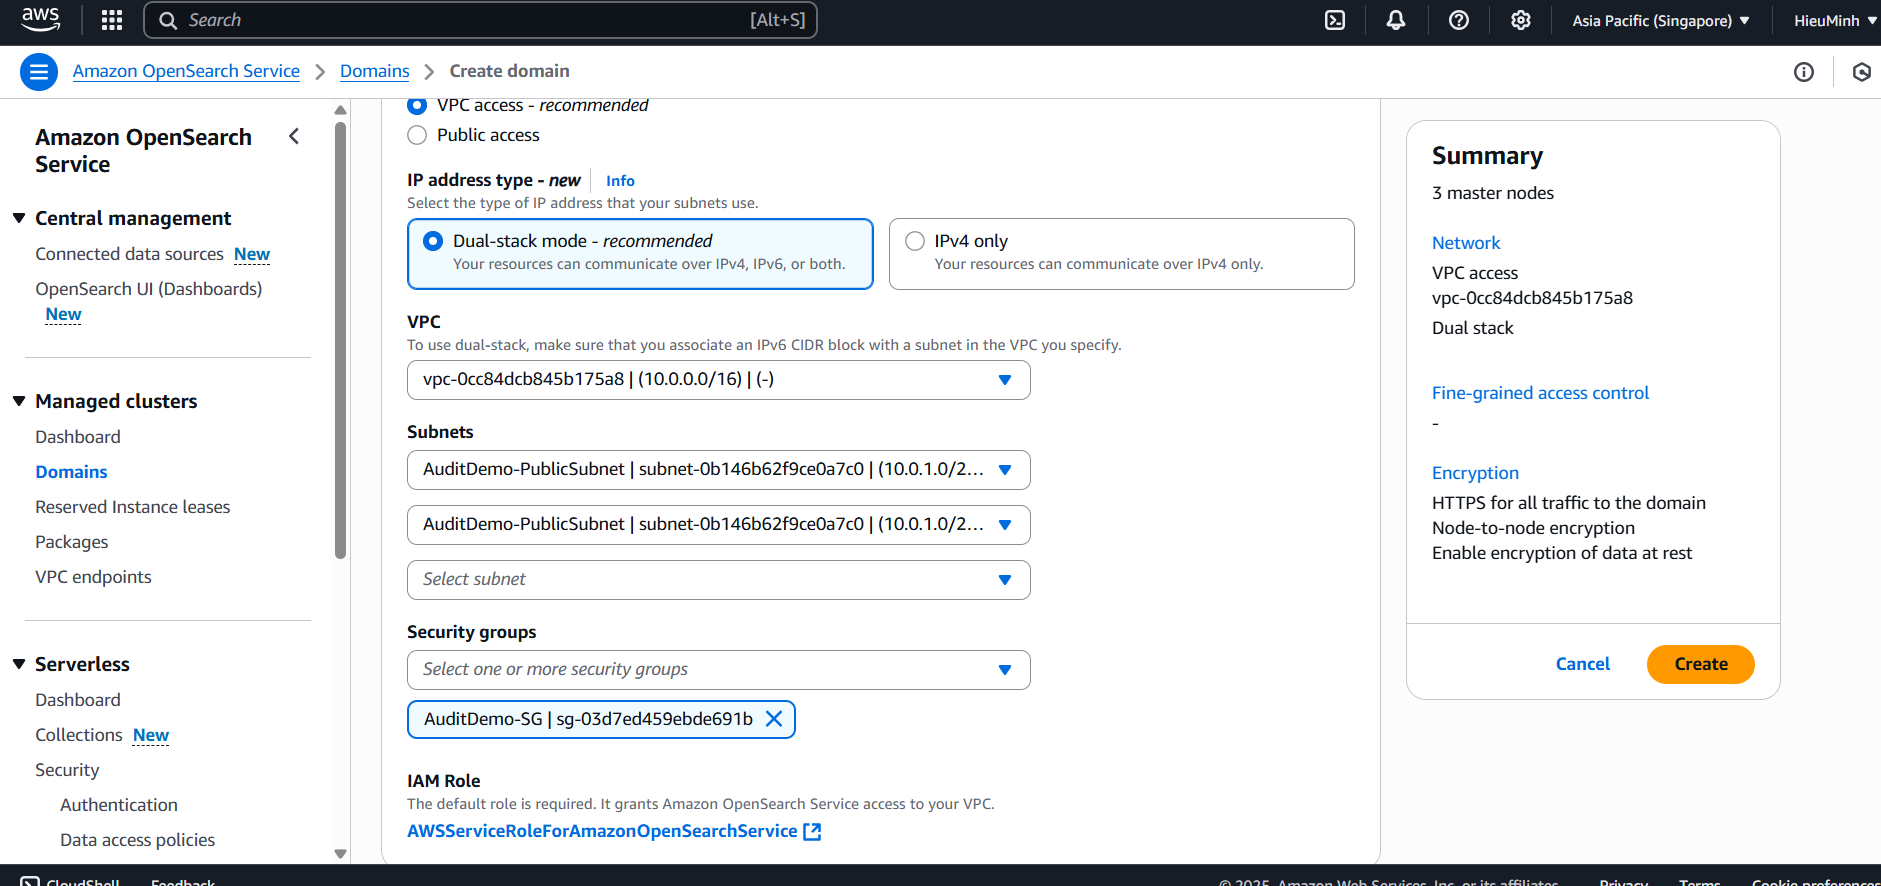Click the orange Create button

(x=1701, y=664)
